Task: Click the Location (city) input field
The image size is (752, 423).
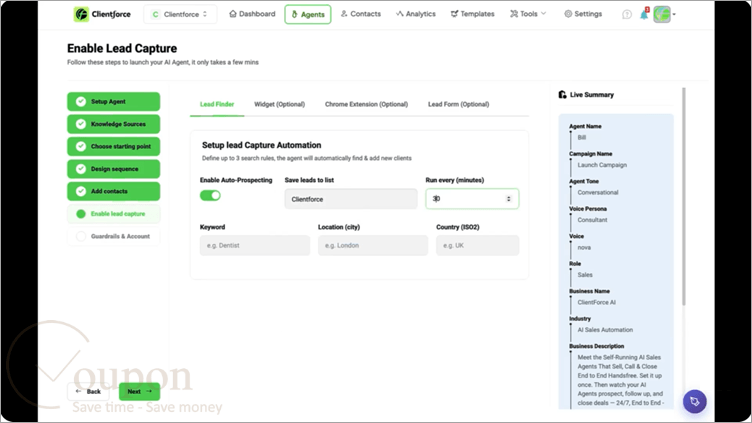Action: point(373,246)
